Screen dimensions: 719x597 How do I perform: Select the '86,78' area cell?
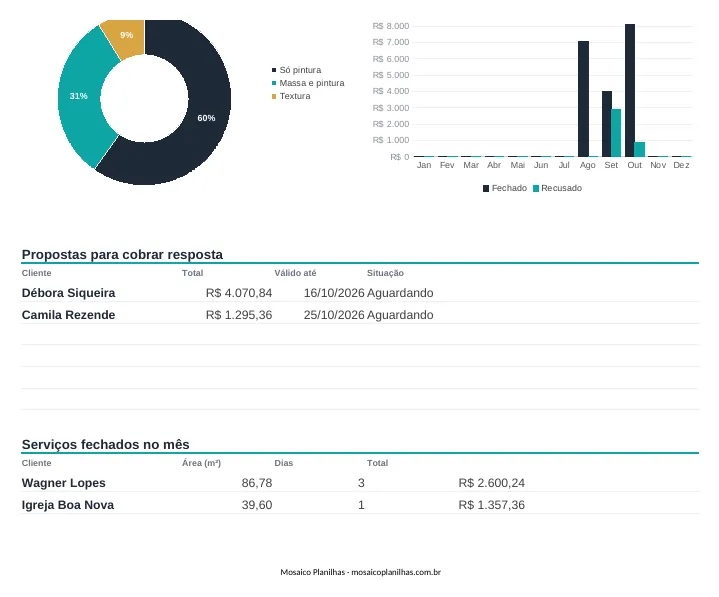(x=257, y=483)
